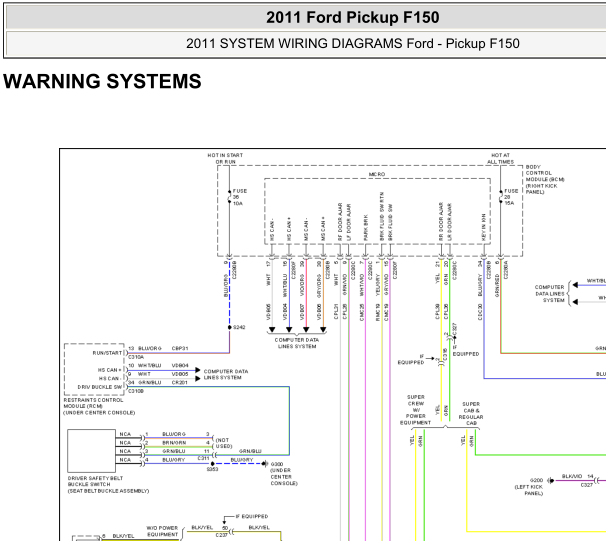Click the "S242" splice label

coord(239,327)
